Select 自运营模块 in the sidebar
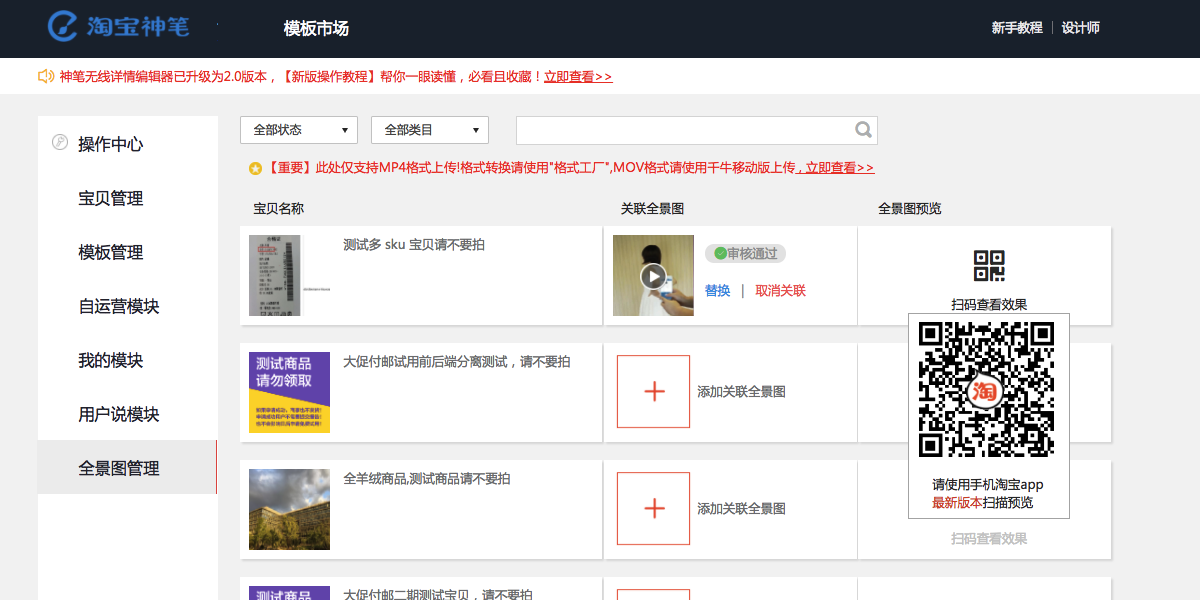Screen dimensions: 1200x600 tap(119, 306)
